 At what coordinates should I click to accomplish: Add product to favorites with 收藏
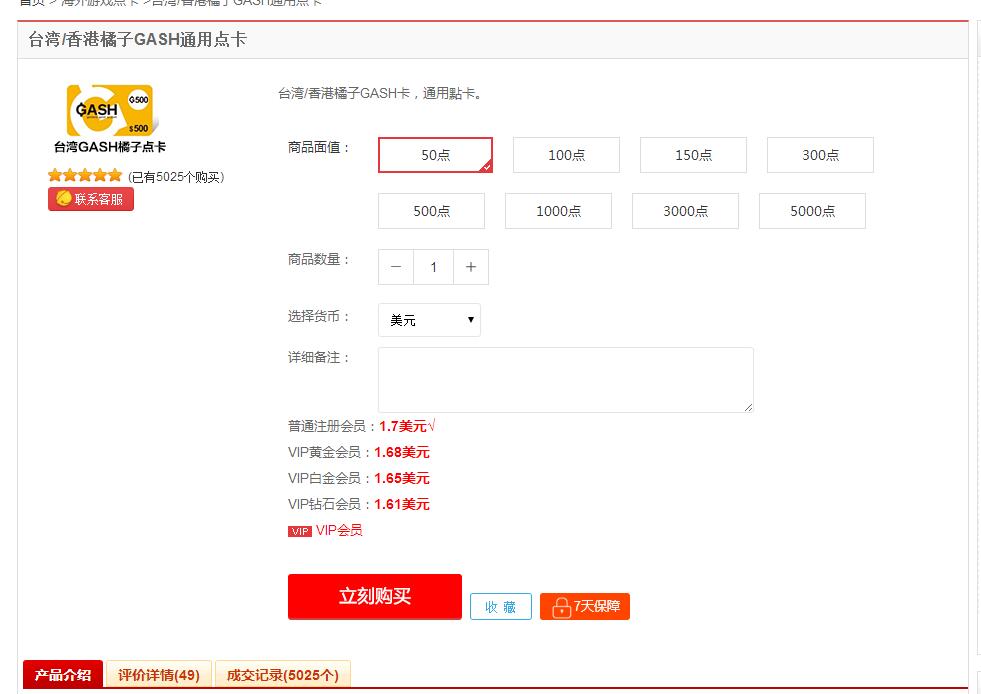pos(501,606)
